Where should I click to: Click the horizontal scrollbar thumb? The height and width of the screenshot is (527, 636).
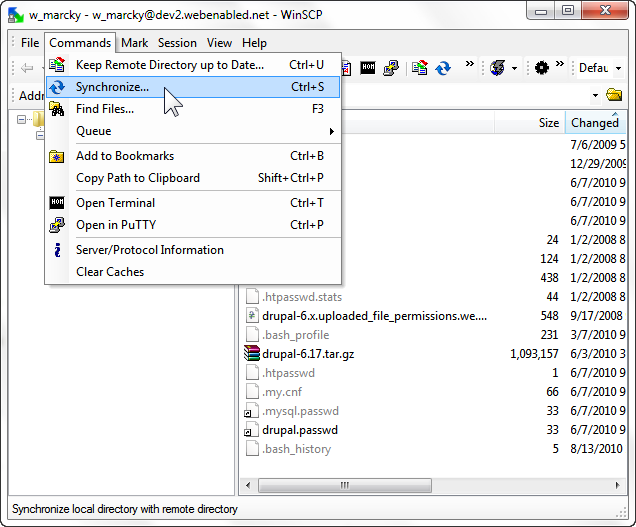pyautogui.click(x=345, y=485)
